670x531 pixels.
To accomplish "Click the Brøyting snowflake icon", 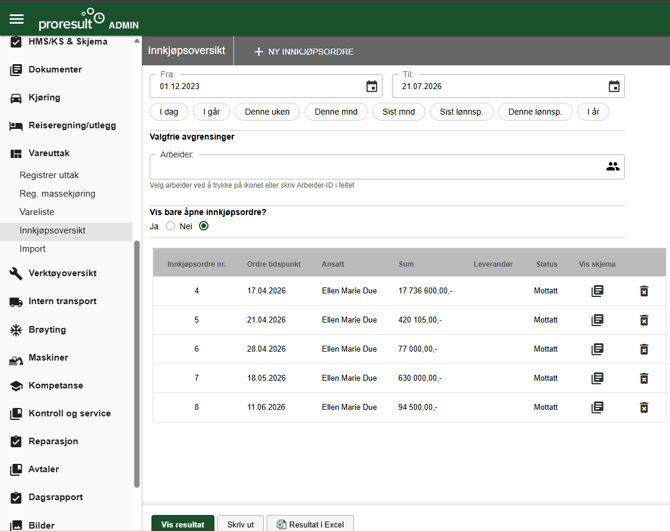I will (16, 330).
